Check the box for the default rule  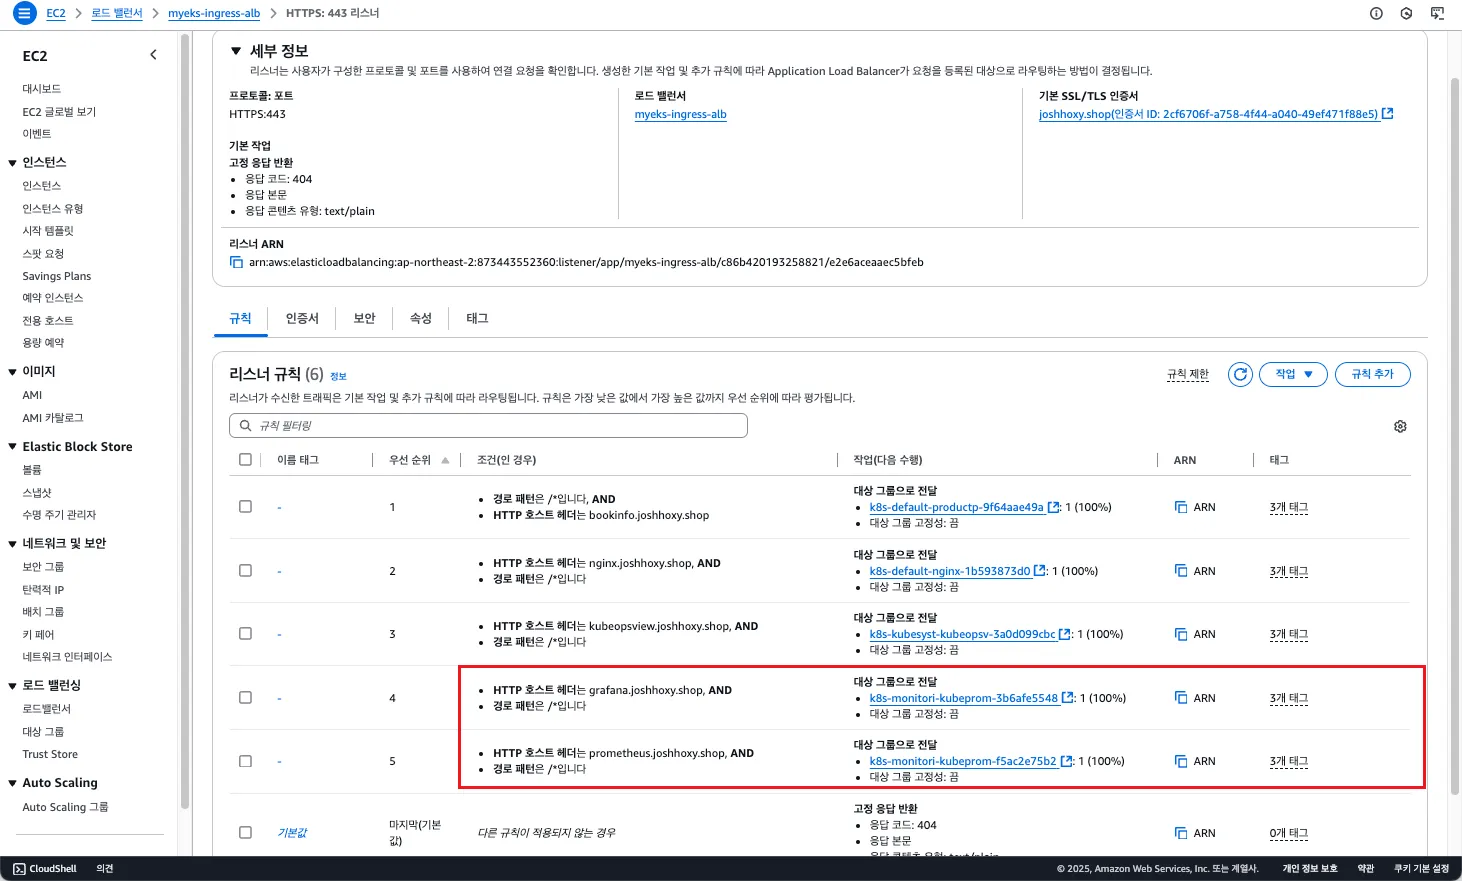point(245,833)
